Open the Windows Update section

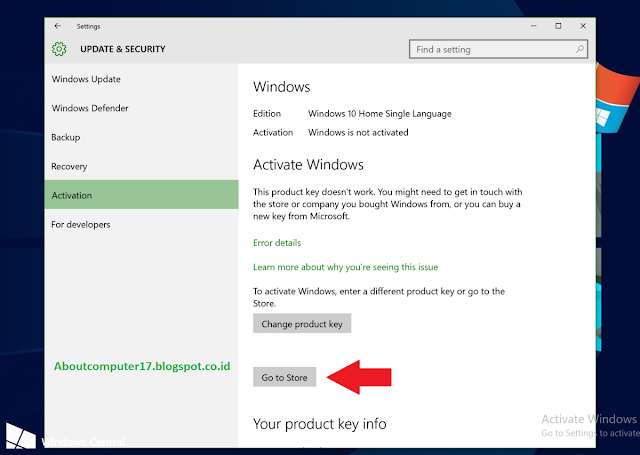pos(141,79)
